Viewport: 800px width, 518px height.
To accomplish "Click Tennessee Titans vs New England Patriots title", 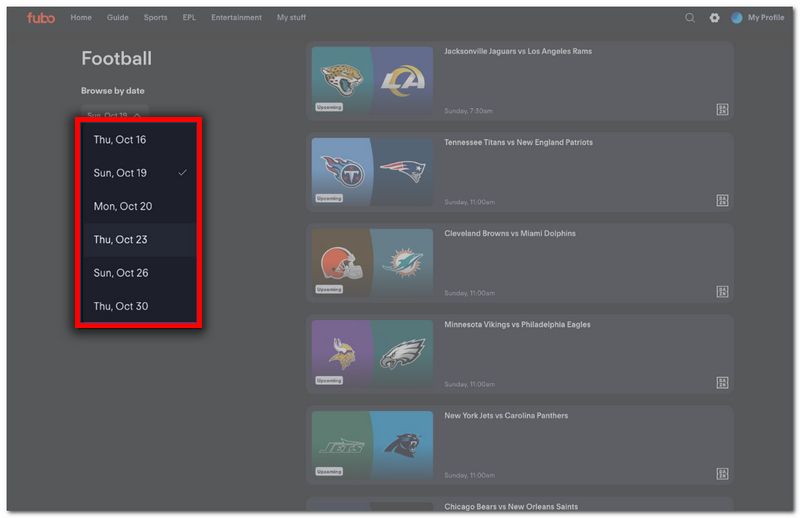I will click(518, 142).
